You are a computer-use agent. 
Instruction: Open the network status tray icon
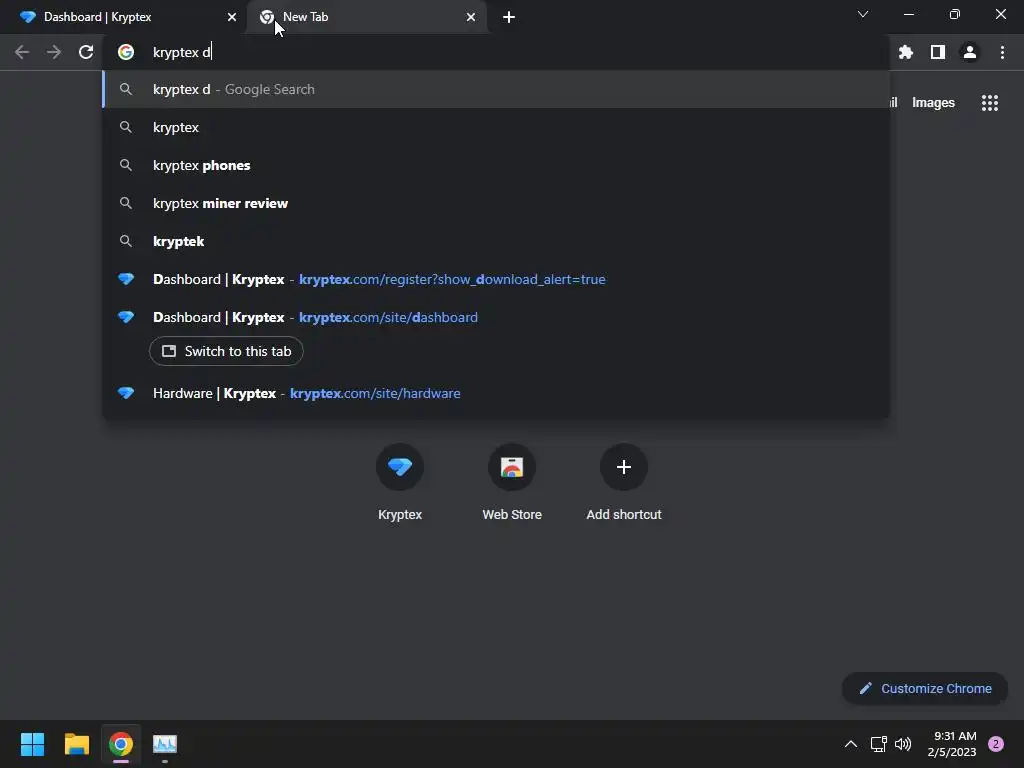878,744
